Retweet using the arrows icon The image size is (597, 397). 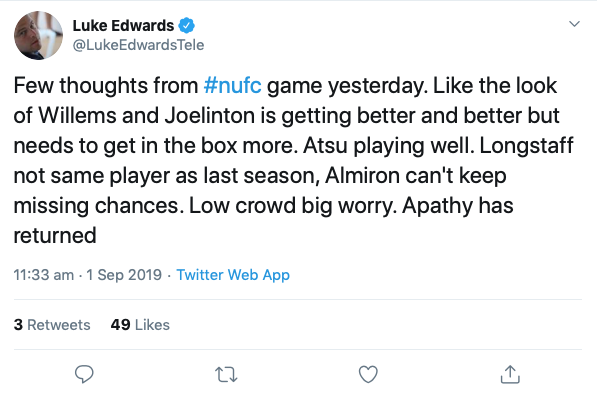226,375
